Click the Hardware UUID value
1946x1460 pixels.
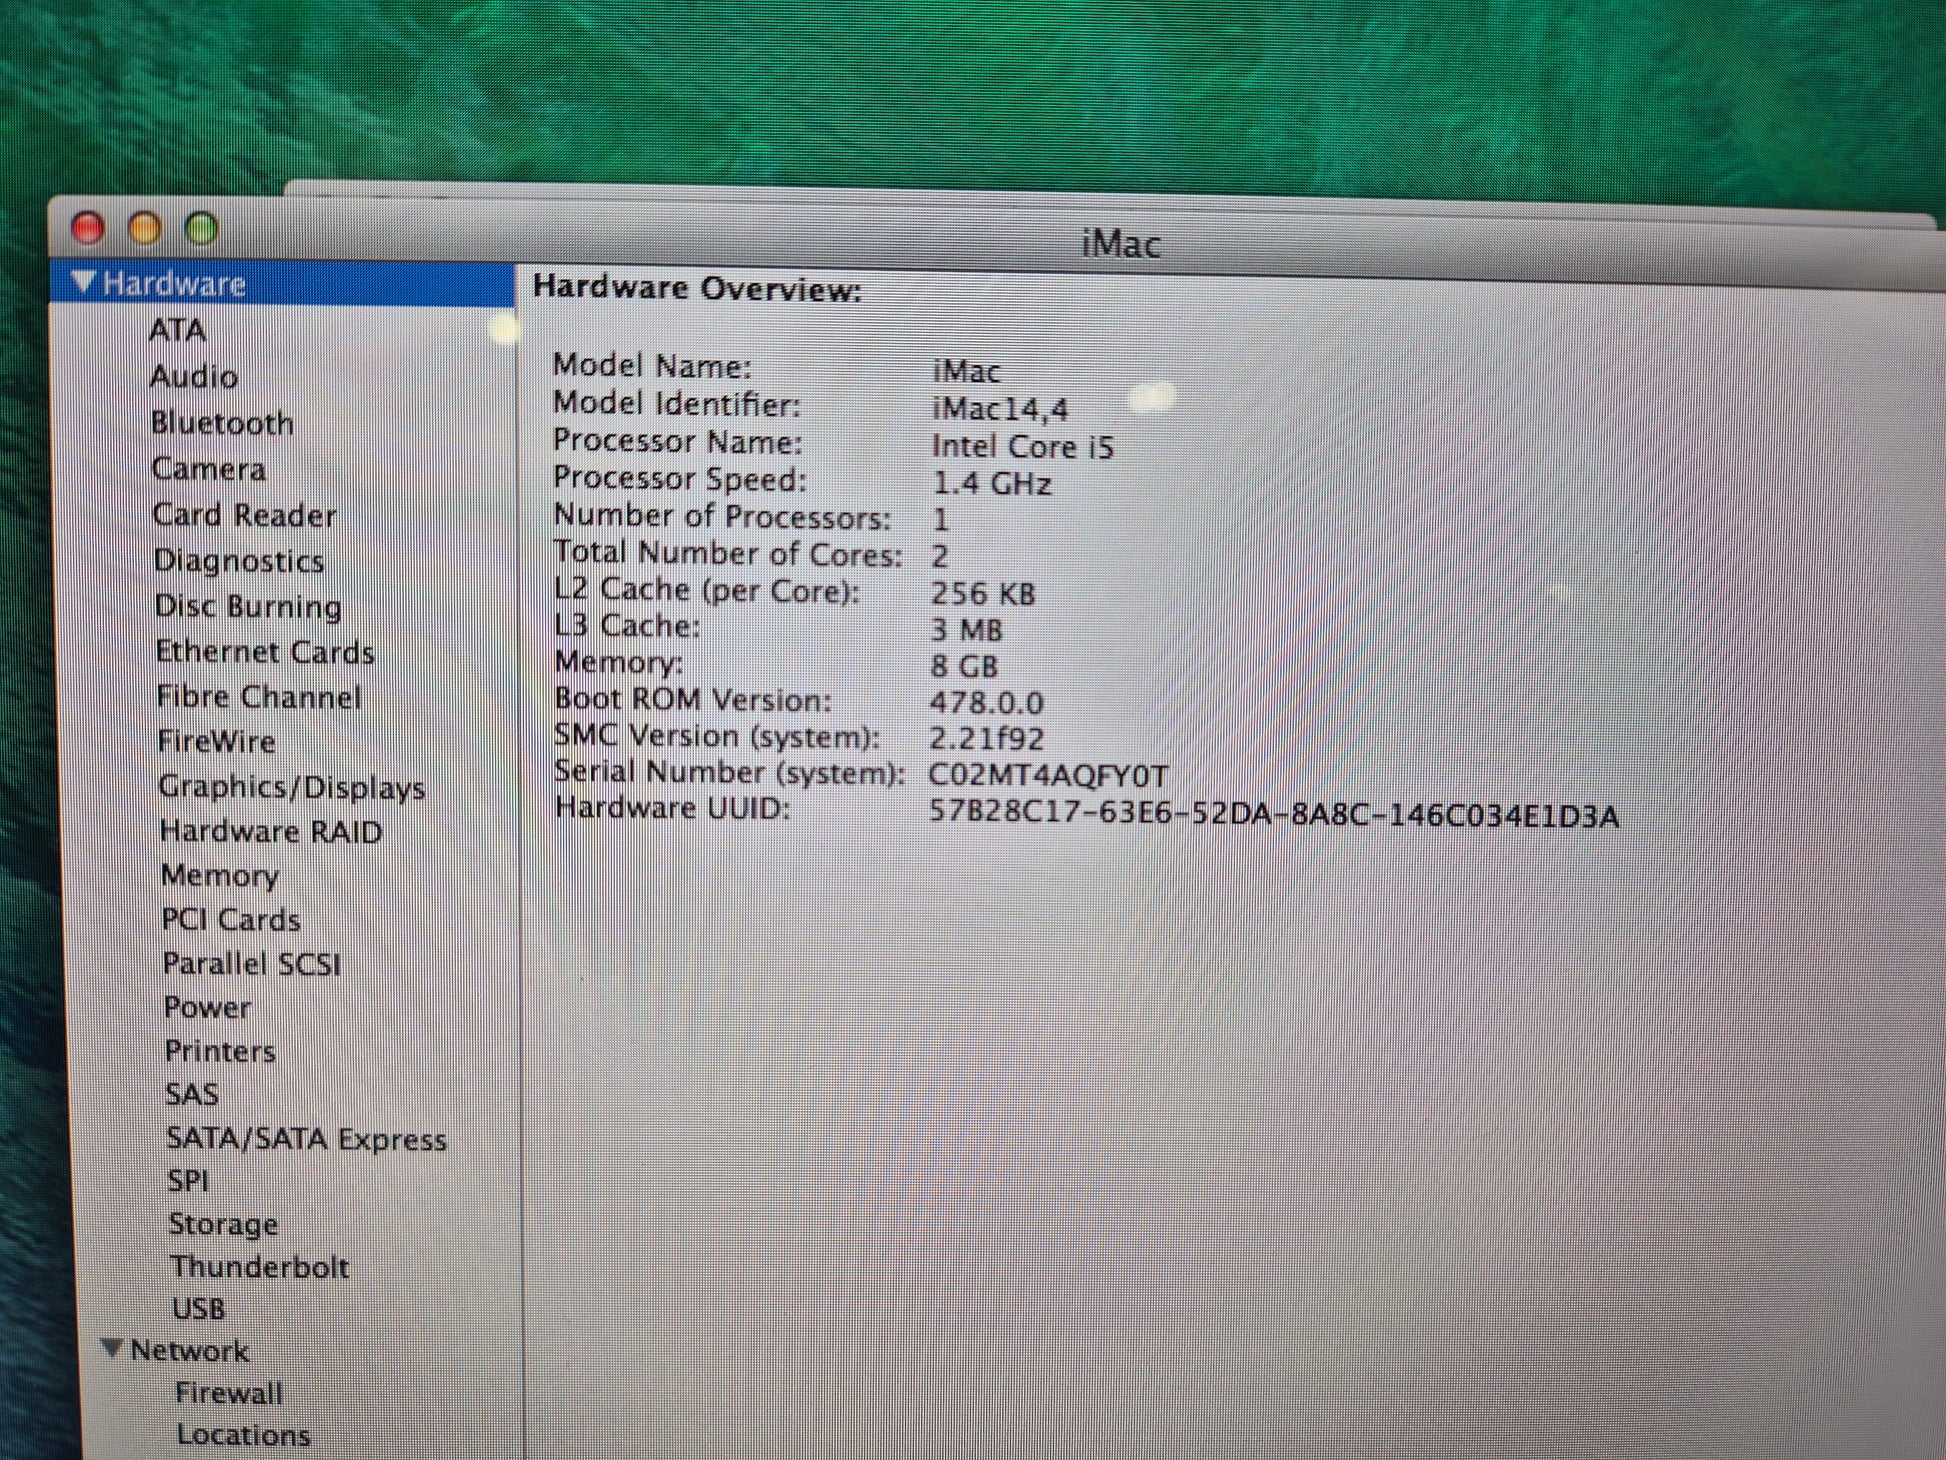pyautogui.click(x=1273, y=815)
